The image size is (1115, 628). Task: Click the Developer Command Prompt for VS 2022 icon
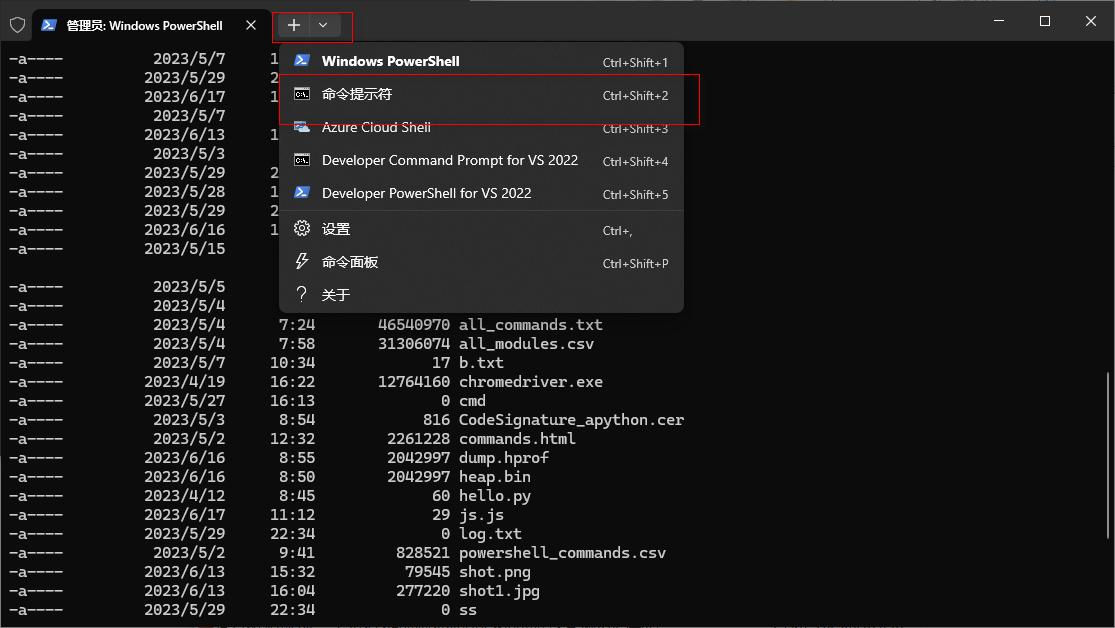point(301,160)
